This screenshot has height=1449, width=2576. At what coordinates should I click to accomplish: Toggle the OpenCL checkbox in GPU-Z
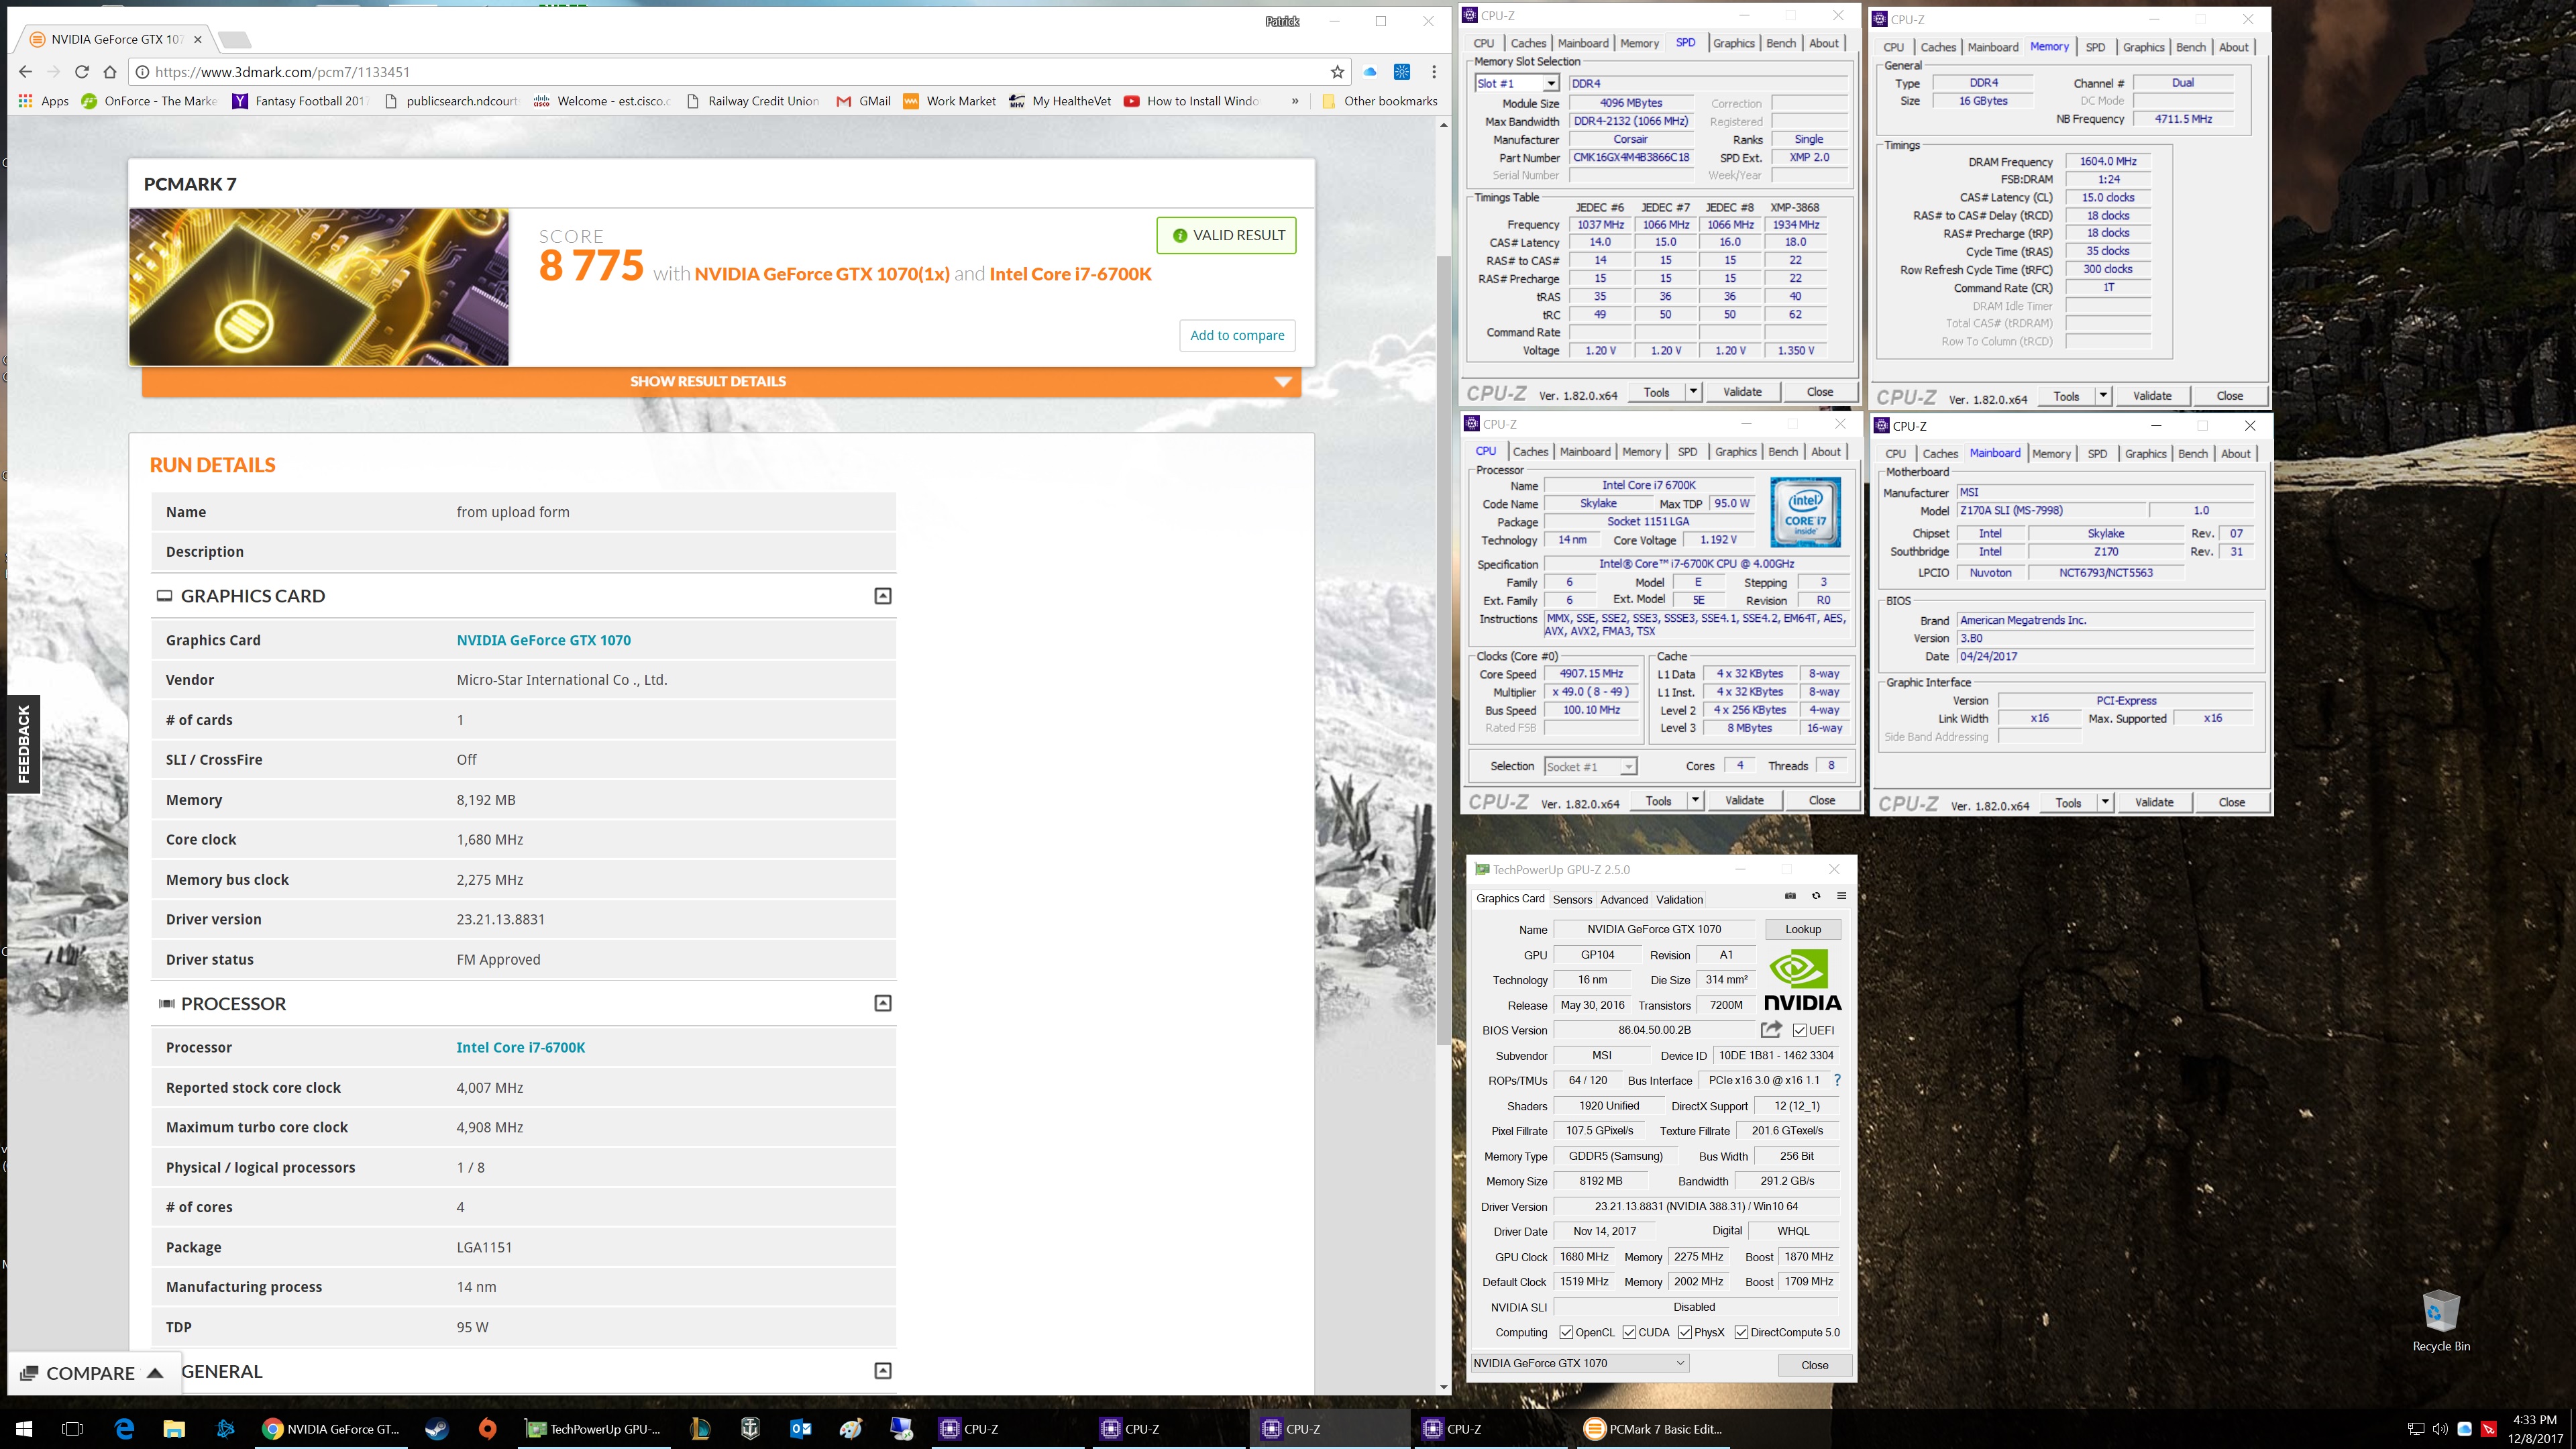pyautogui.click(x=1566, y=1332)
